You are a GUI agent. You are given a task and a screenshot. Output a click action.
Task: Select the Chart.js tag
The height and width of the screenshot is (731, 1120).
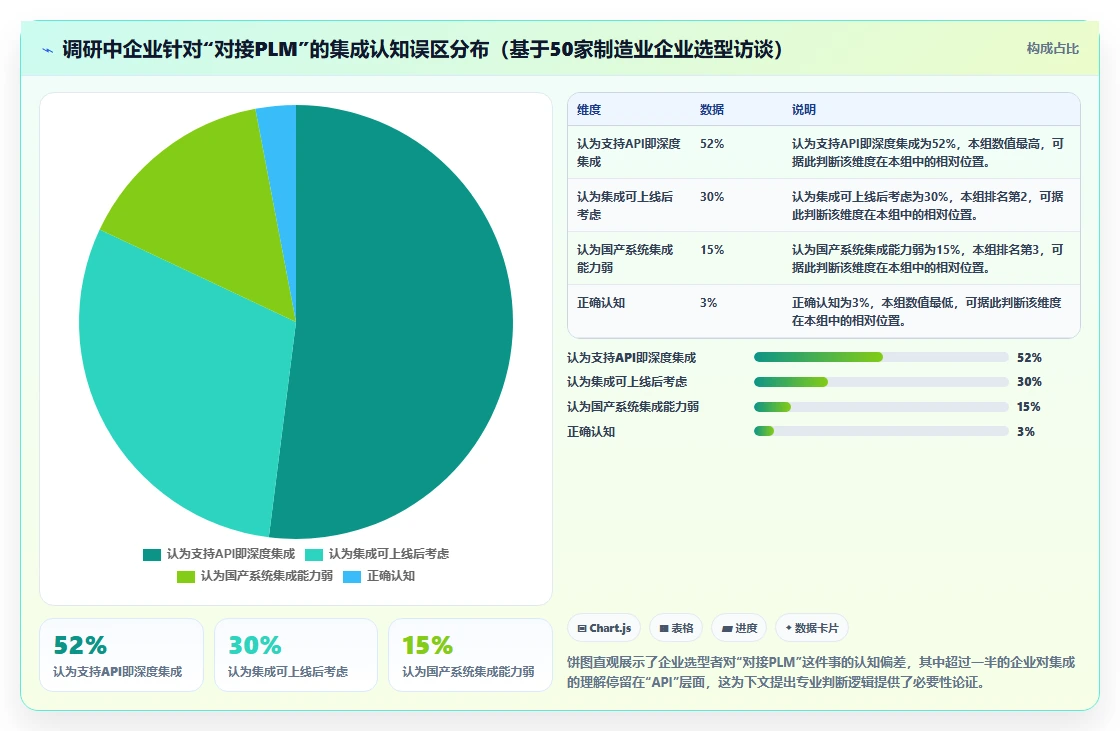tap(604, 628)
